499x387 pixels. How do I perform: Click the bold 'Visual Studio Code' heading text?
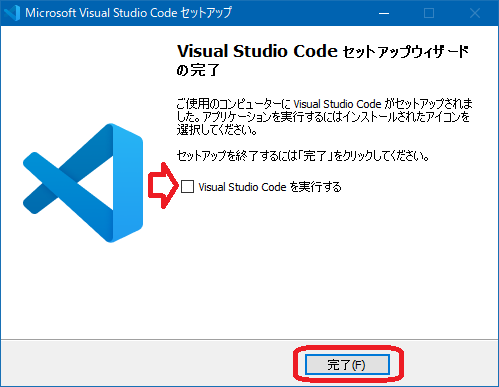pyautogui.click(x=257, y=51)
